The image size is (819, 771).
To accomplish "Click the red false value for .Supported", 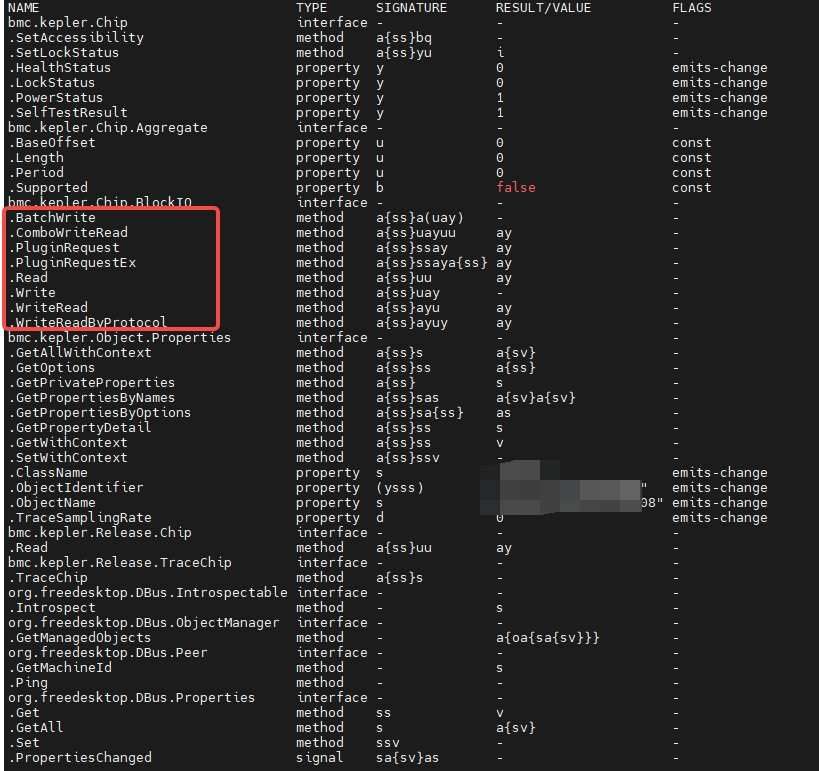I will [x=515, y=188].
